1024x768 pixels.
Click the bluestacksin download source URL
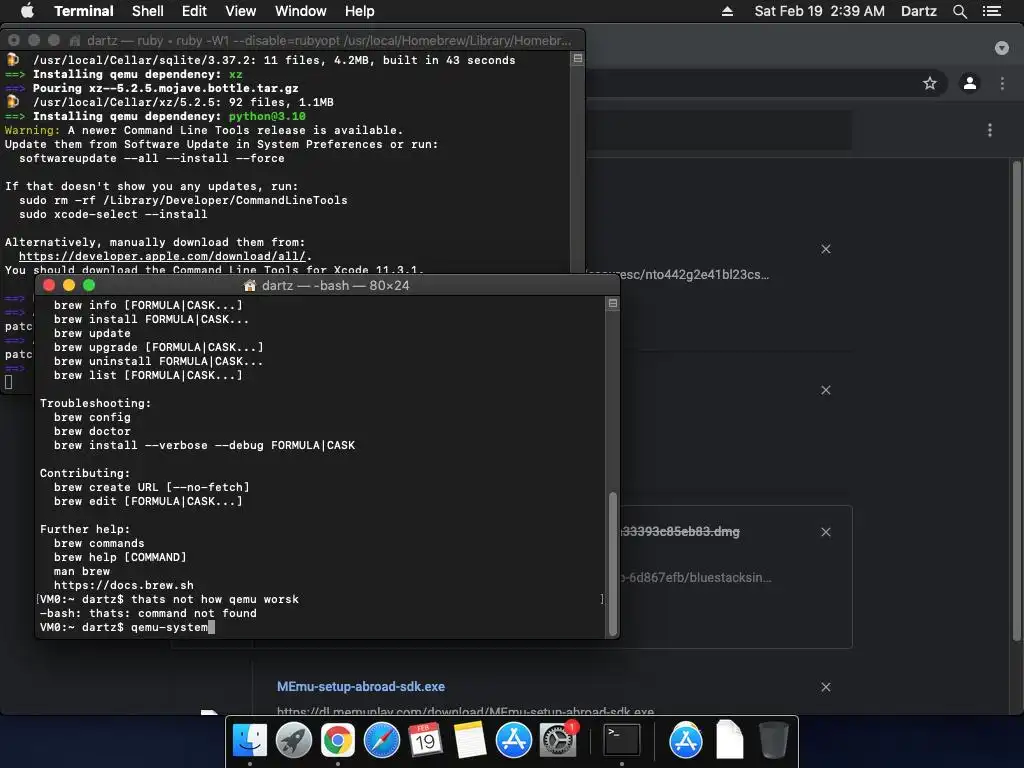coord(696,577)
